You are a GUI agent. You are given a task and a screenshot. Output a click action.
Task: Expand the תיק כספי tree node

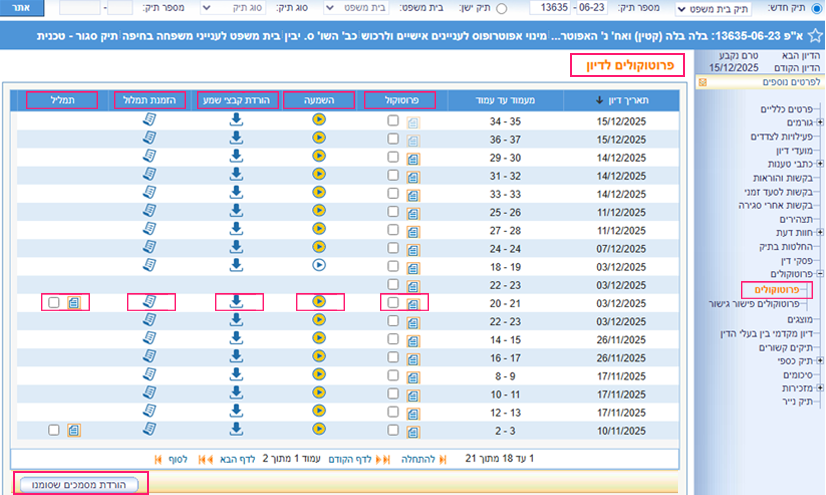(820, 361)
